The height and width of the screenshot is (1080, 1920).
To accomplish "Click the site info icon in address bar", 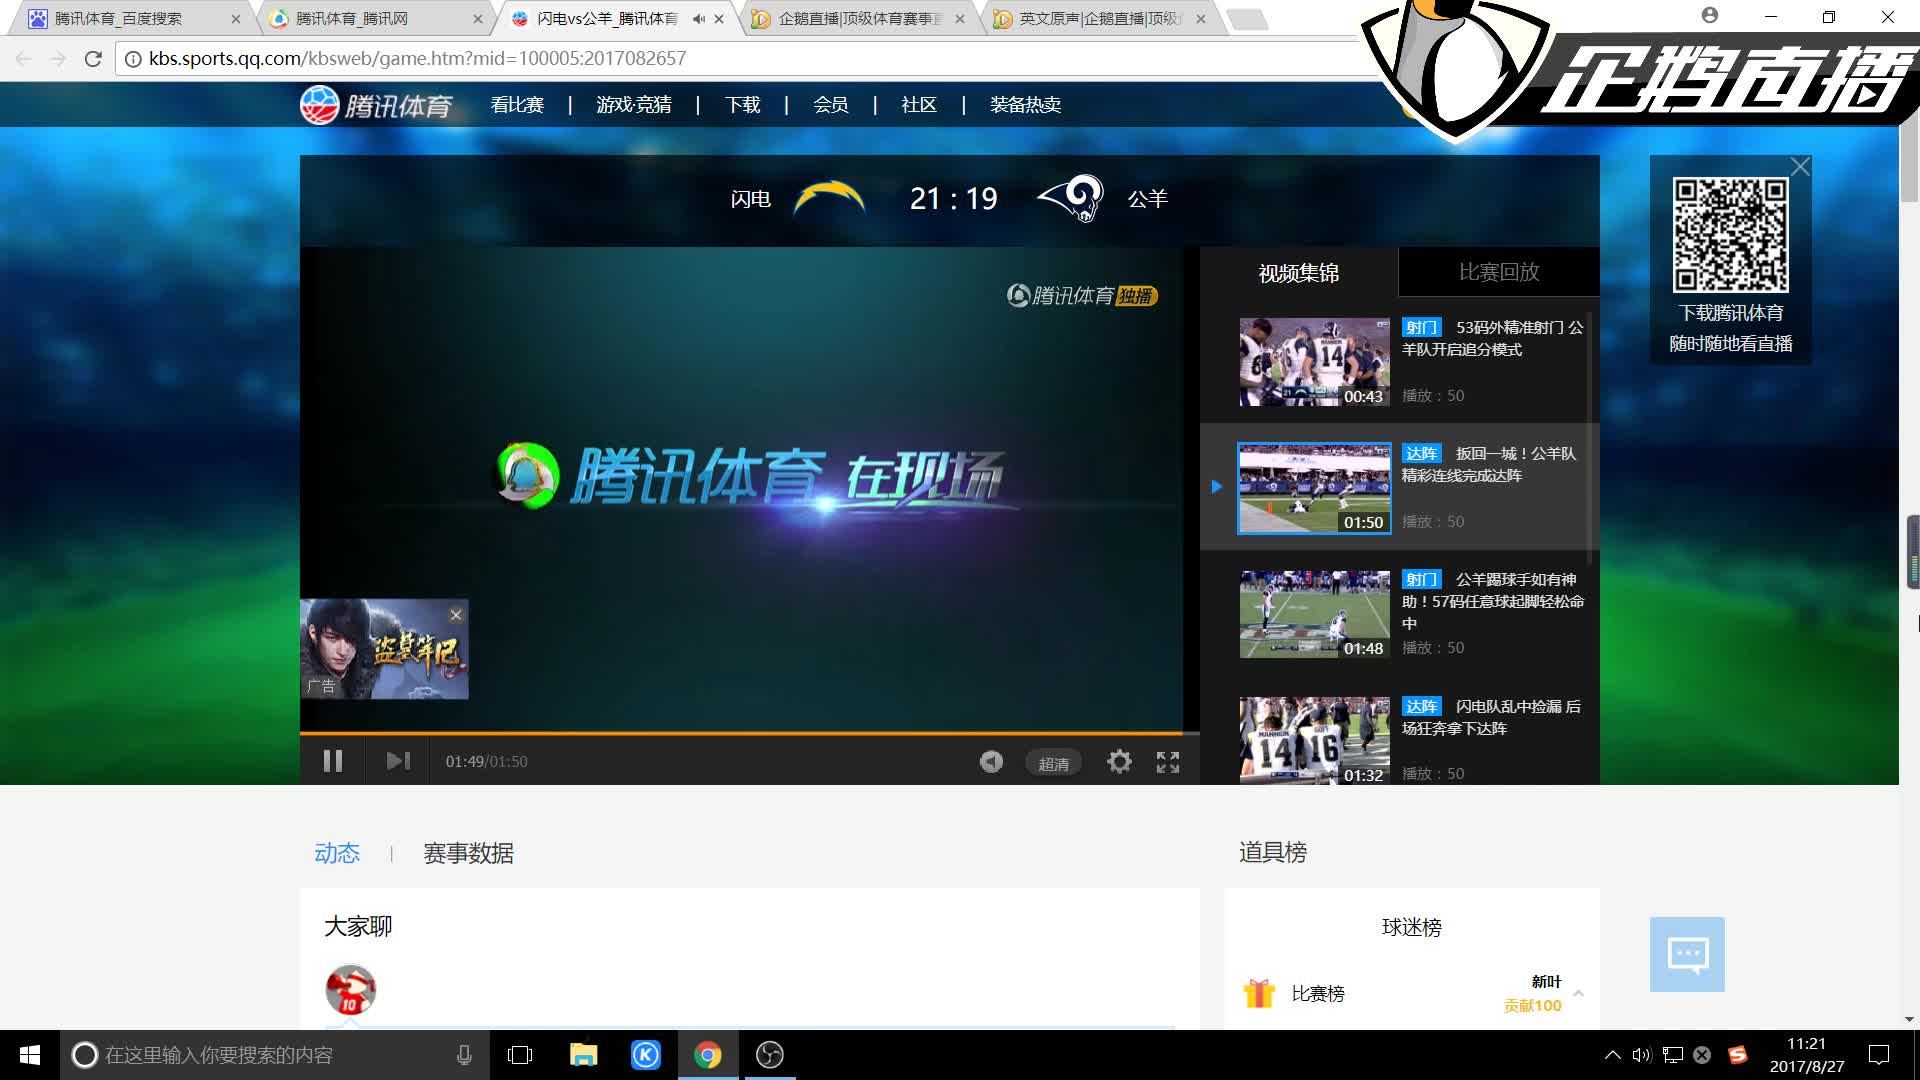I will pyautogui.click(x=133, y=59).
